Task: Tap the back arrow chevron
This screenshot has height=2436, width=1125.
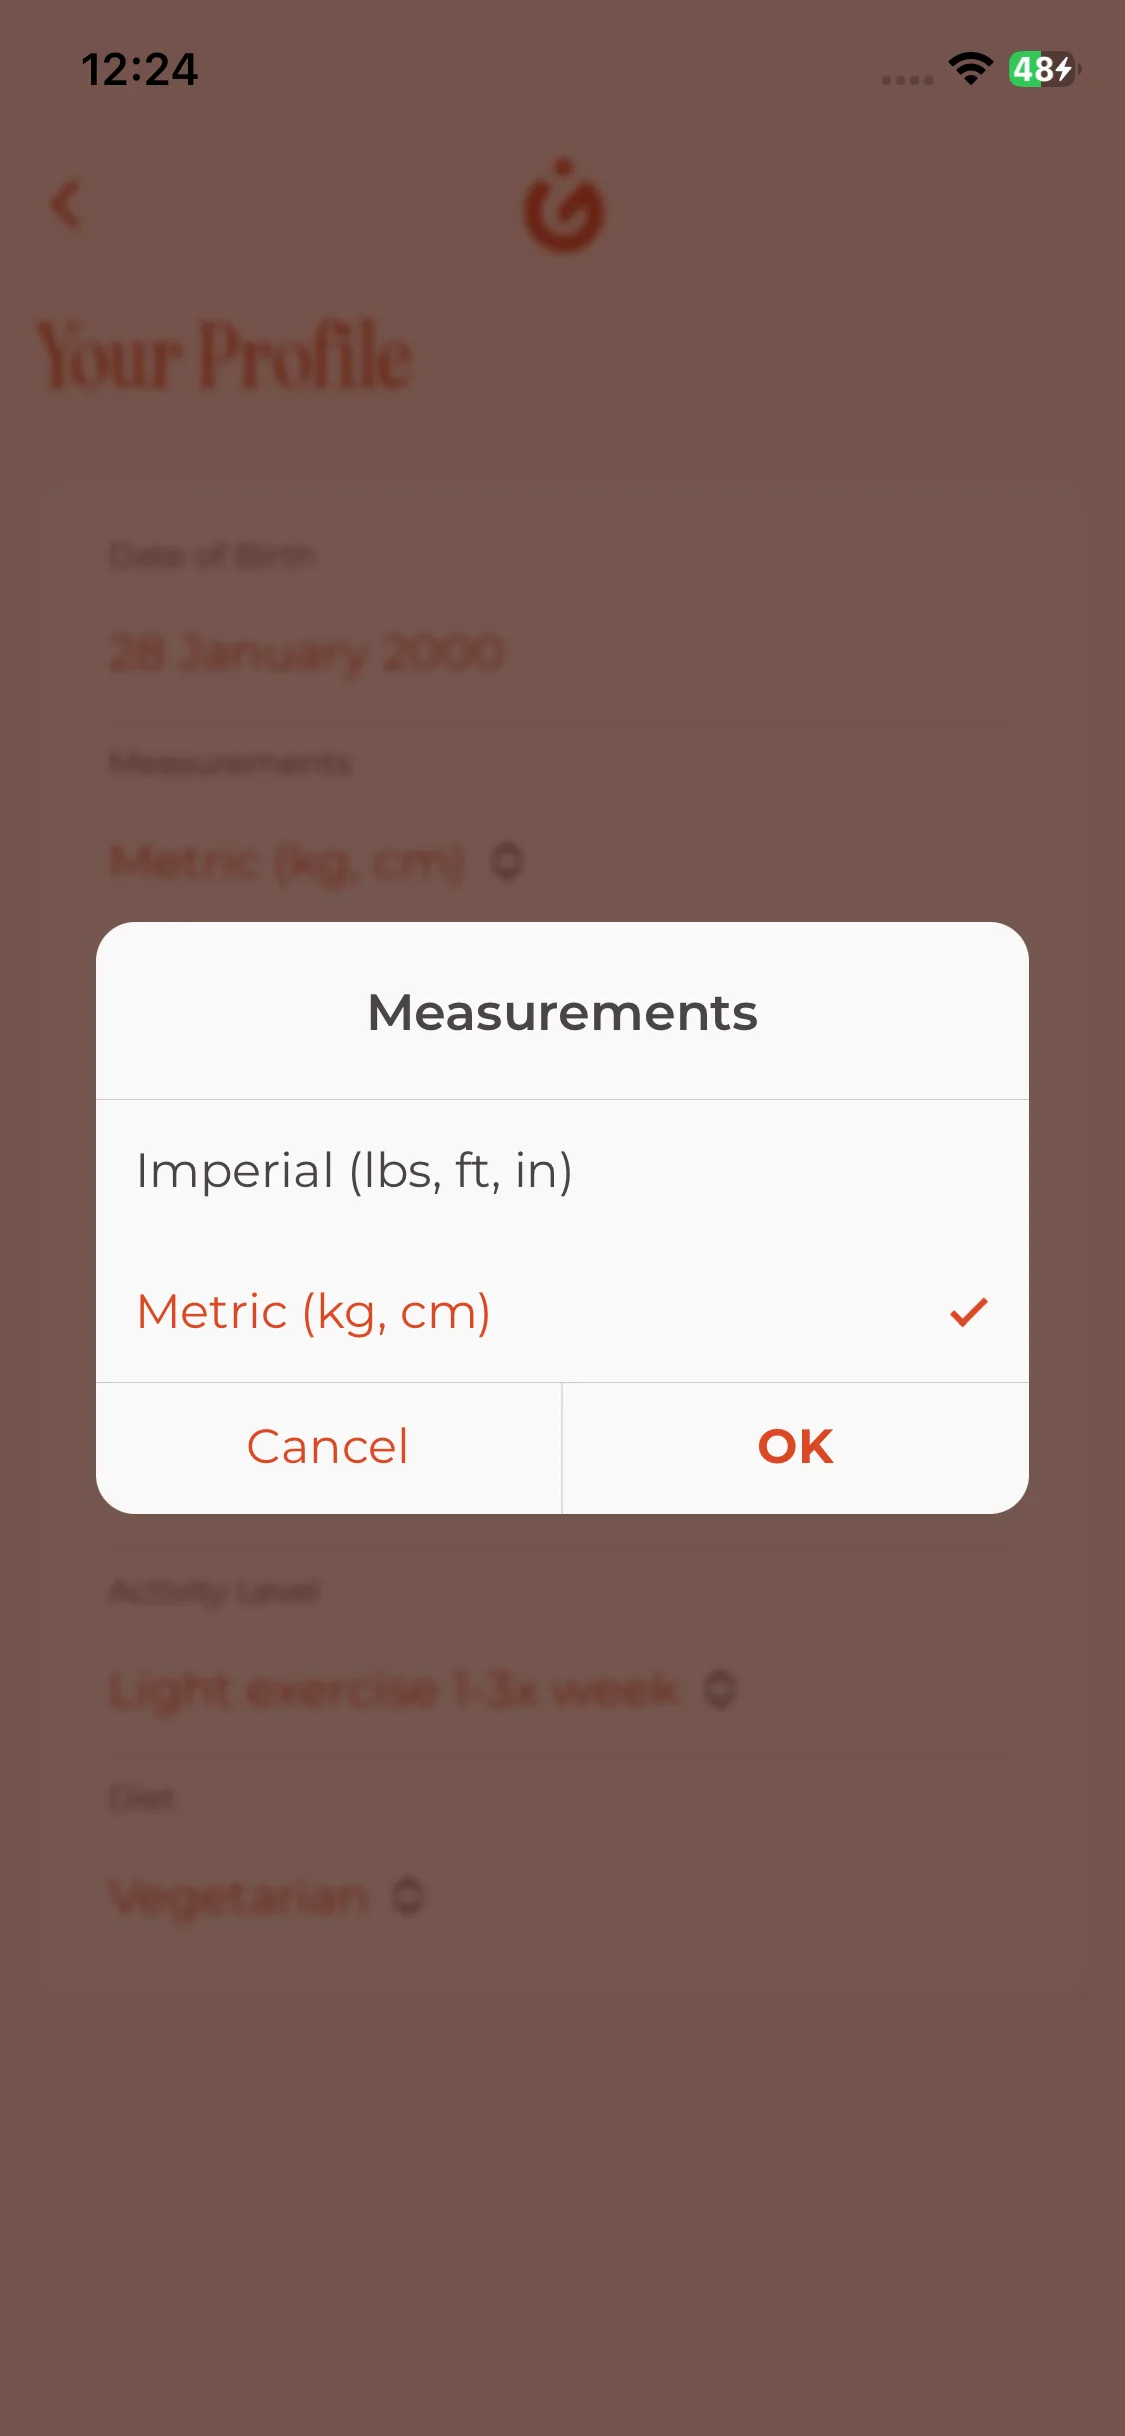Action: pyautogui.click(x=66, y=204)
